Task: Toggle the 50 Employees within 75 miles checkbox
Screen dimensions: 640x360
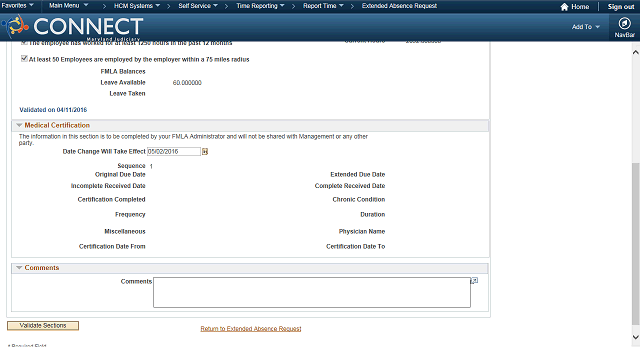Action: click(x=24, y=59)
